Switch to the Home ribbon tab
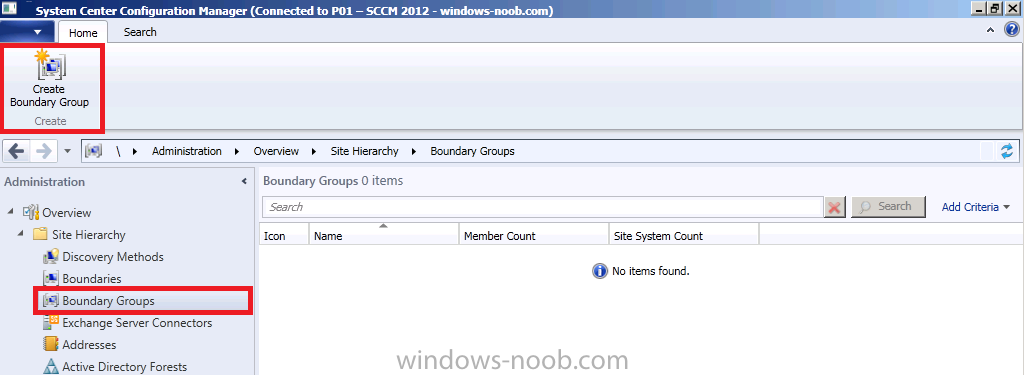1024x375 pixels. coord(83,32)
